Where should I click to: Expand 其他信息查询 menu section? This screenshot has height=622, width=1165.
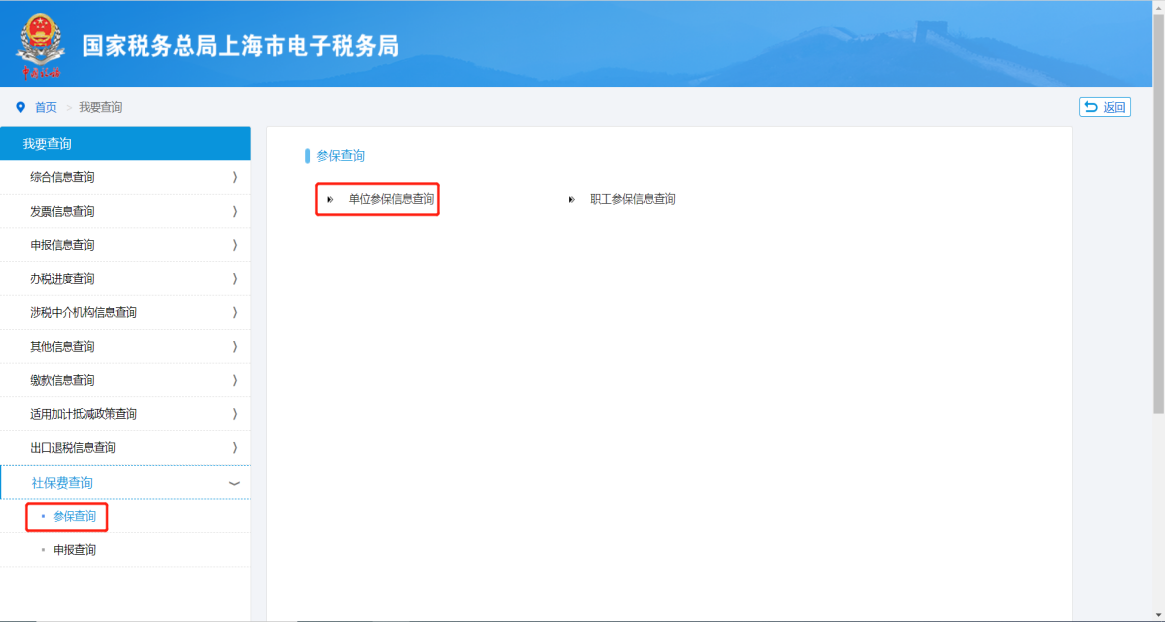pyautogui.click(x=125, y=347)
